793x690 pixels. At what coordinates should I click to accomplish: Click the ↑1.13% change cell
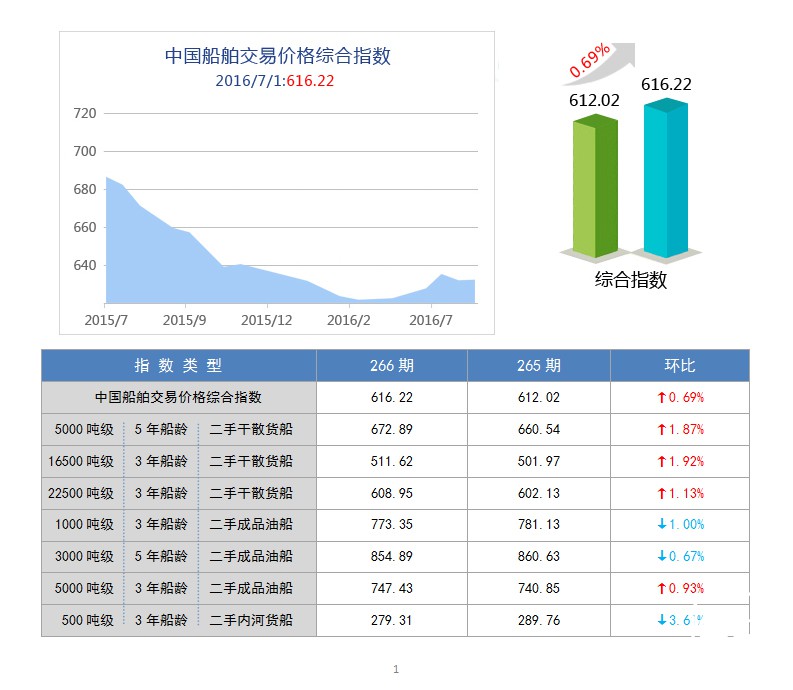(x=680, y=493)
